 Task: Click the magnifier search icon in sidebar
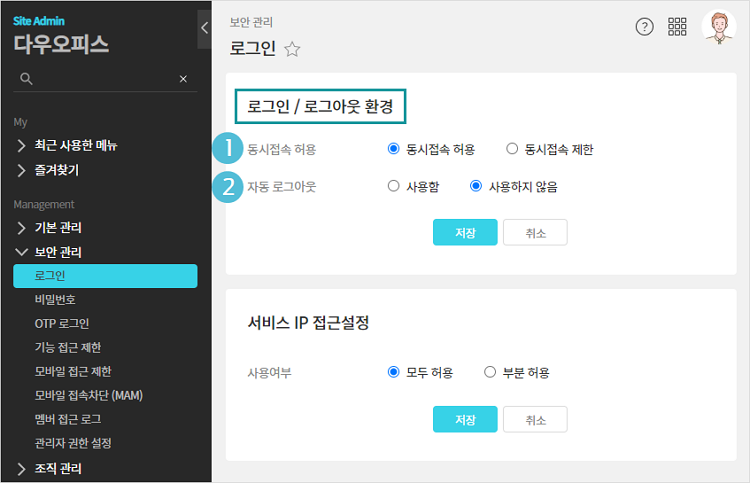pyautogui.click(x=26, y=78)
